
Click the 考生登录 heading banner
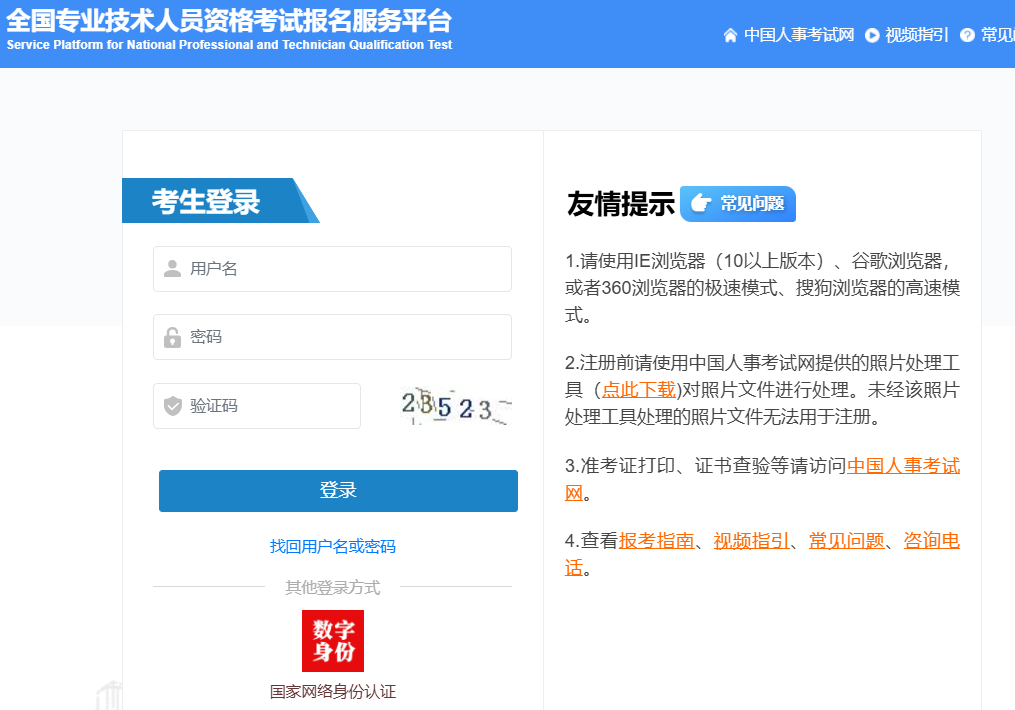(220, 201)
